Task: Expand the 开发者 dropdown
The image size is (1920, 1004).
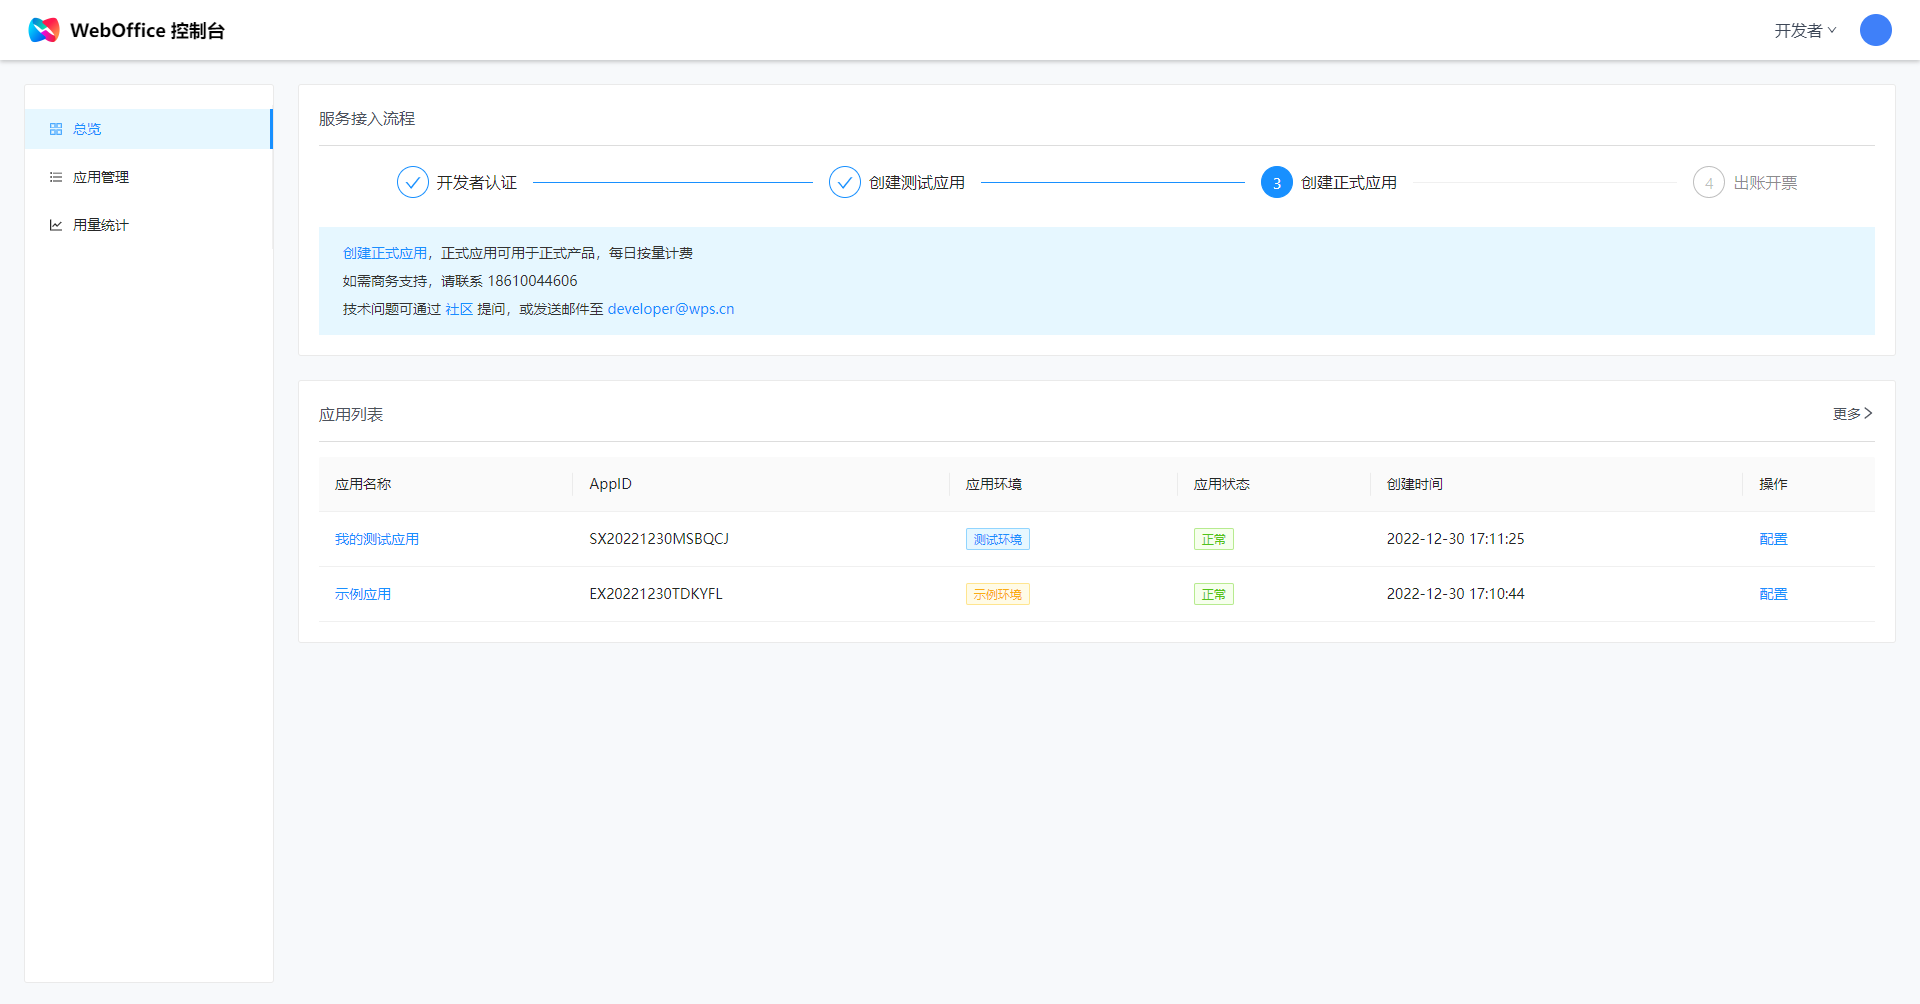Action: [x=1805, y=31]
